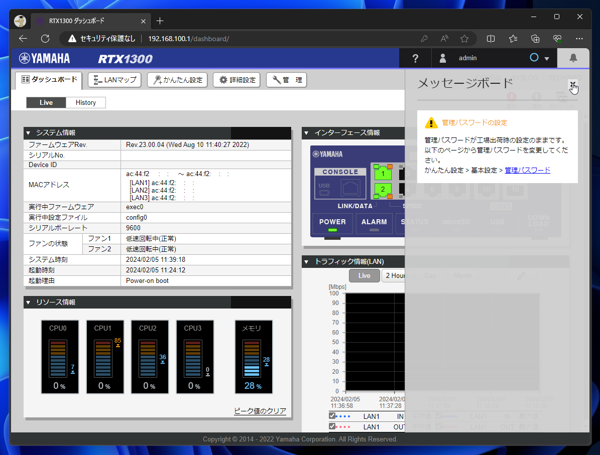This screenshot has height=455, width=600.
Task: Collapse the トラフィック情報(LAN) panel
Action: click(x=306, y=262)
